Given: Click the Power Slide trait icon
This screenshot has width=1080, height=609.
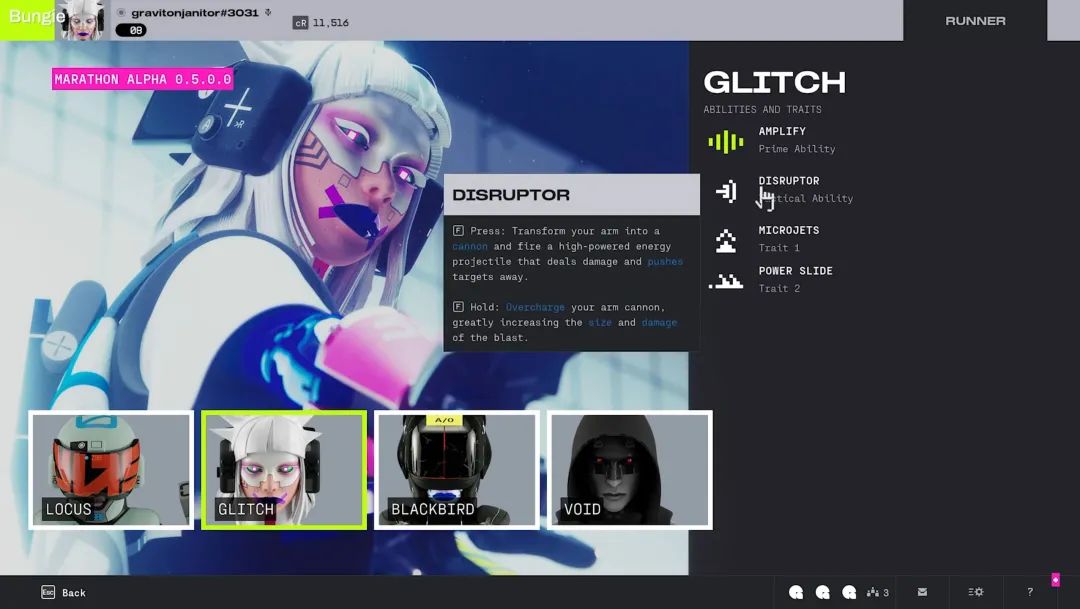Looking at the screenshot, I should pos(726,281).
